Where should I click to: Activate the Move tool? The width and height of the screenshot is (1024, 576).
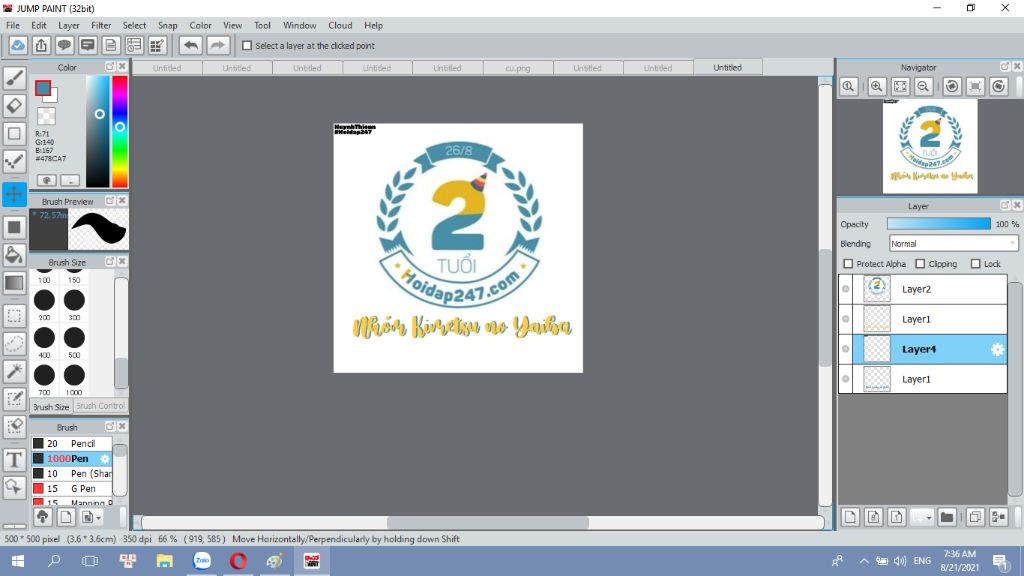point(14,194)
